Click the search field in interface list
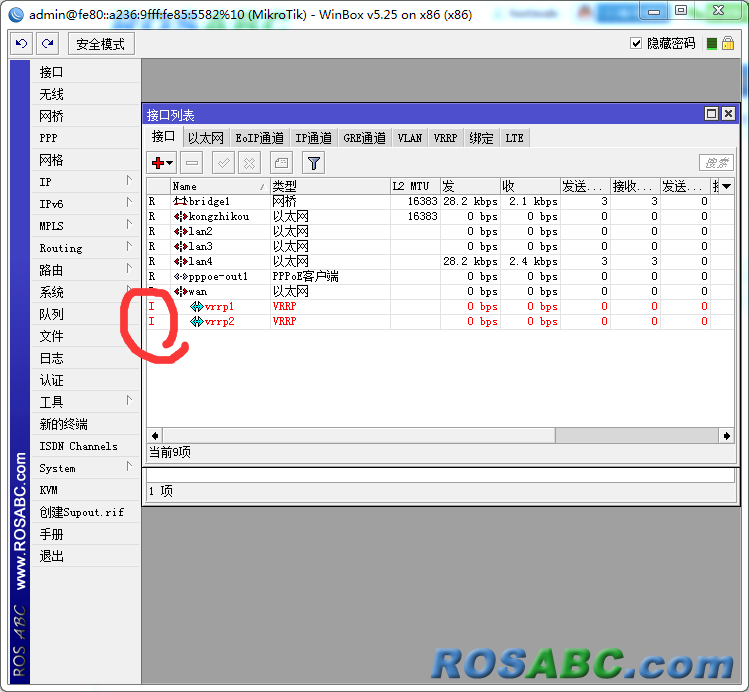749x692 pixels. [x=716, y=163]
